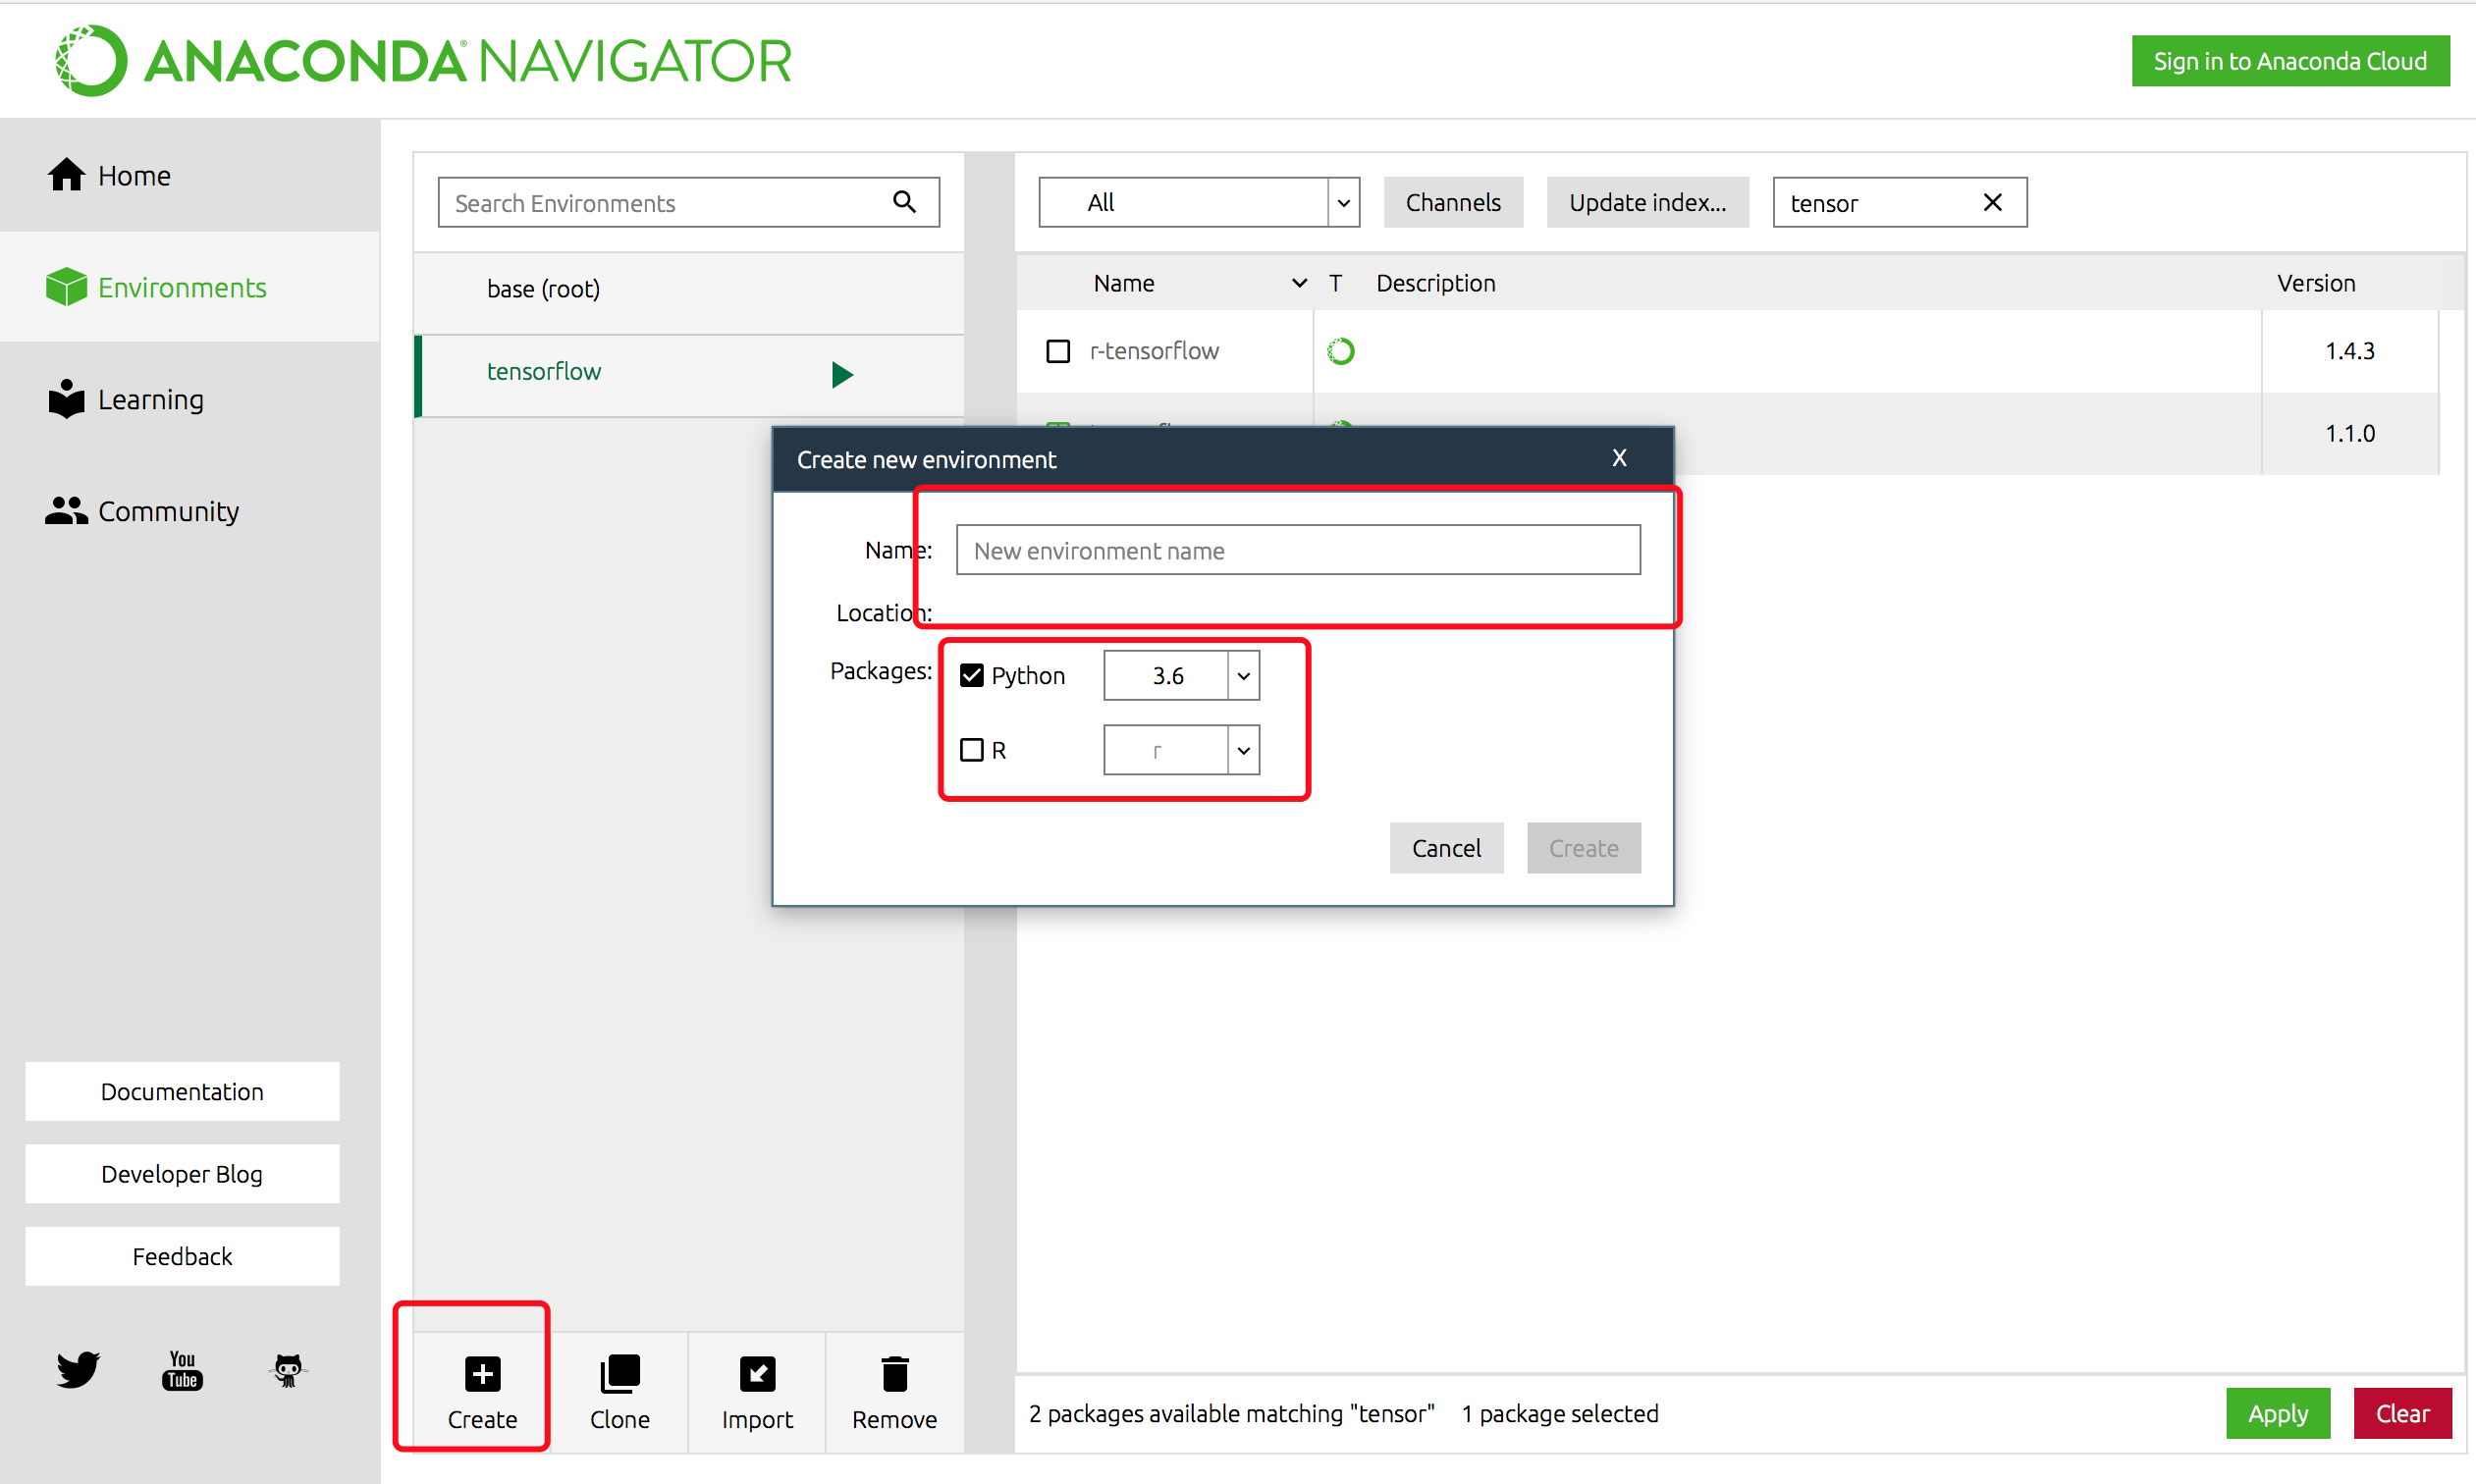This screenshot has height=1484, width=2476.
Task: Clear the tensor package search text
Action: pos(1992,202)
